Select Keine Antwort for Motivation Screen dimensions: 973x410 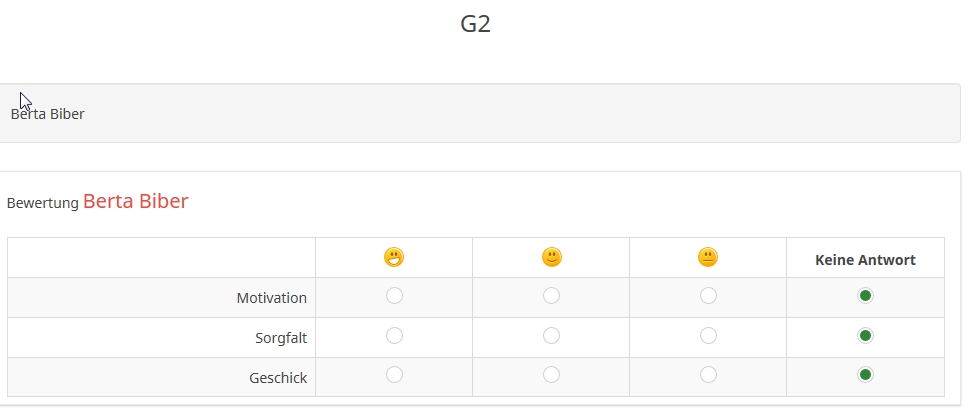pos(865,296)
